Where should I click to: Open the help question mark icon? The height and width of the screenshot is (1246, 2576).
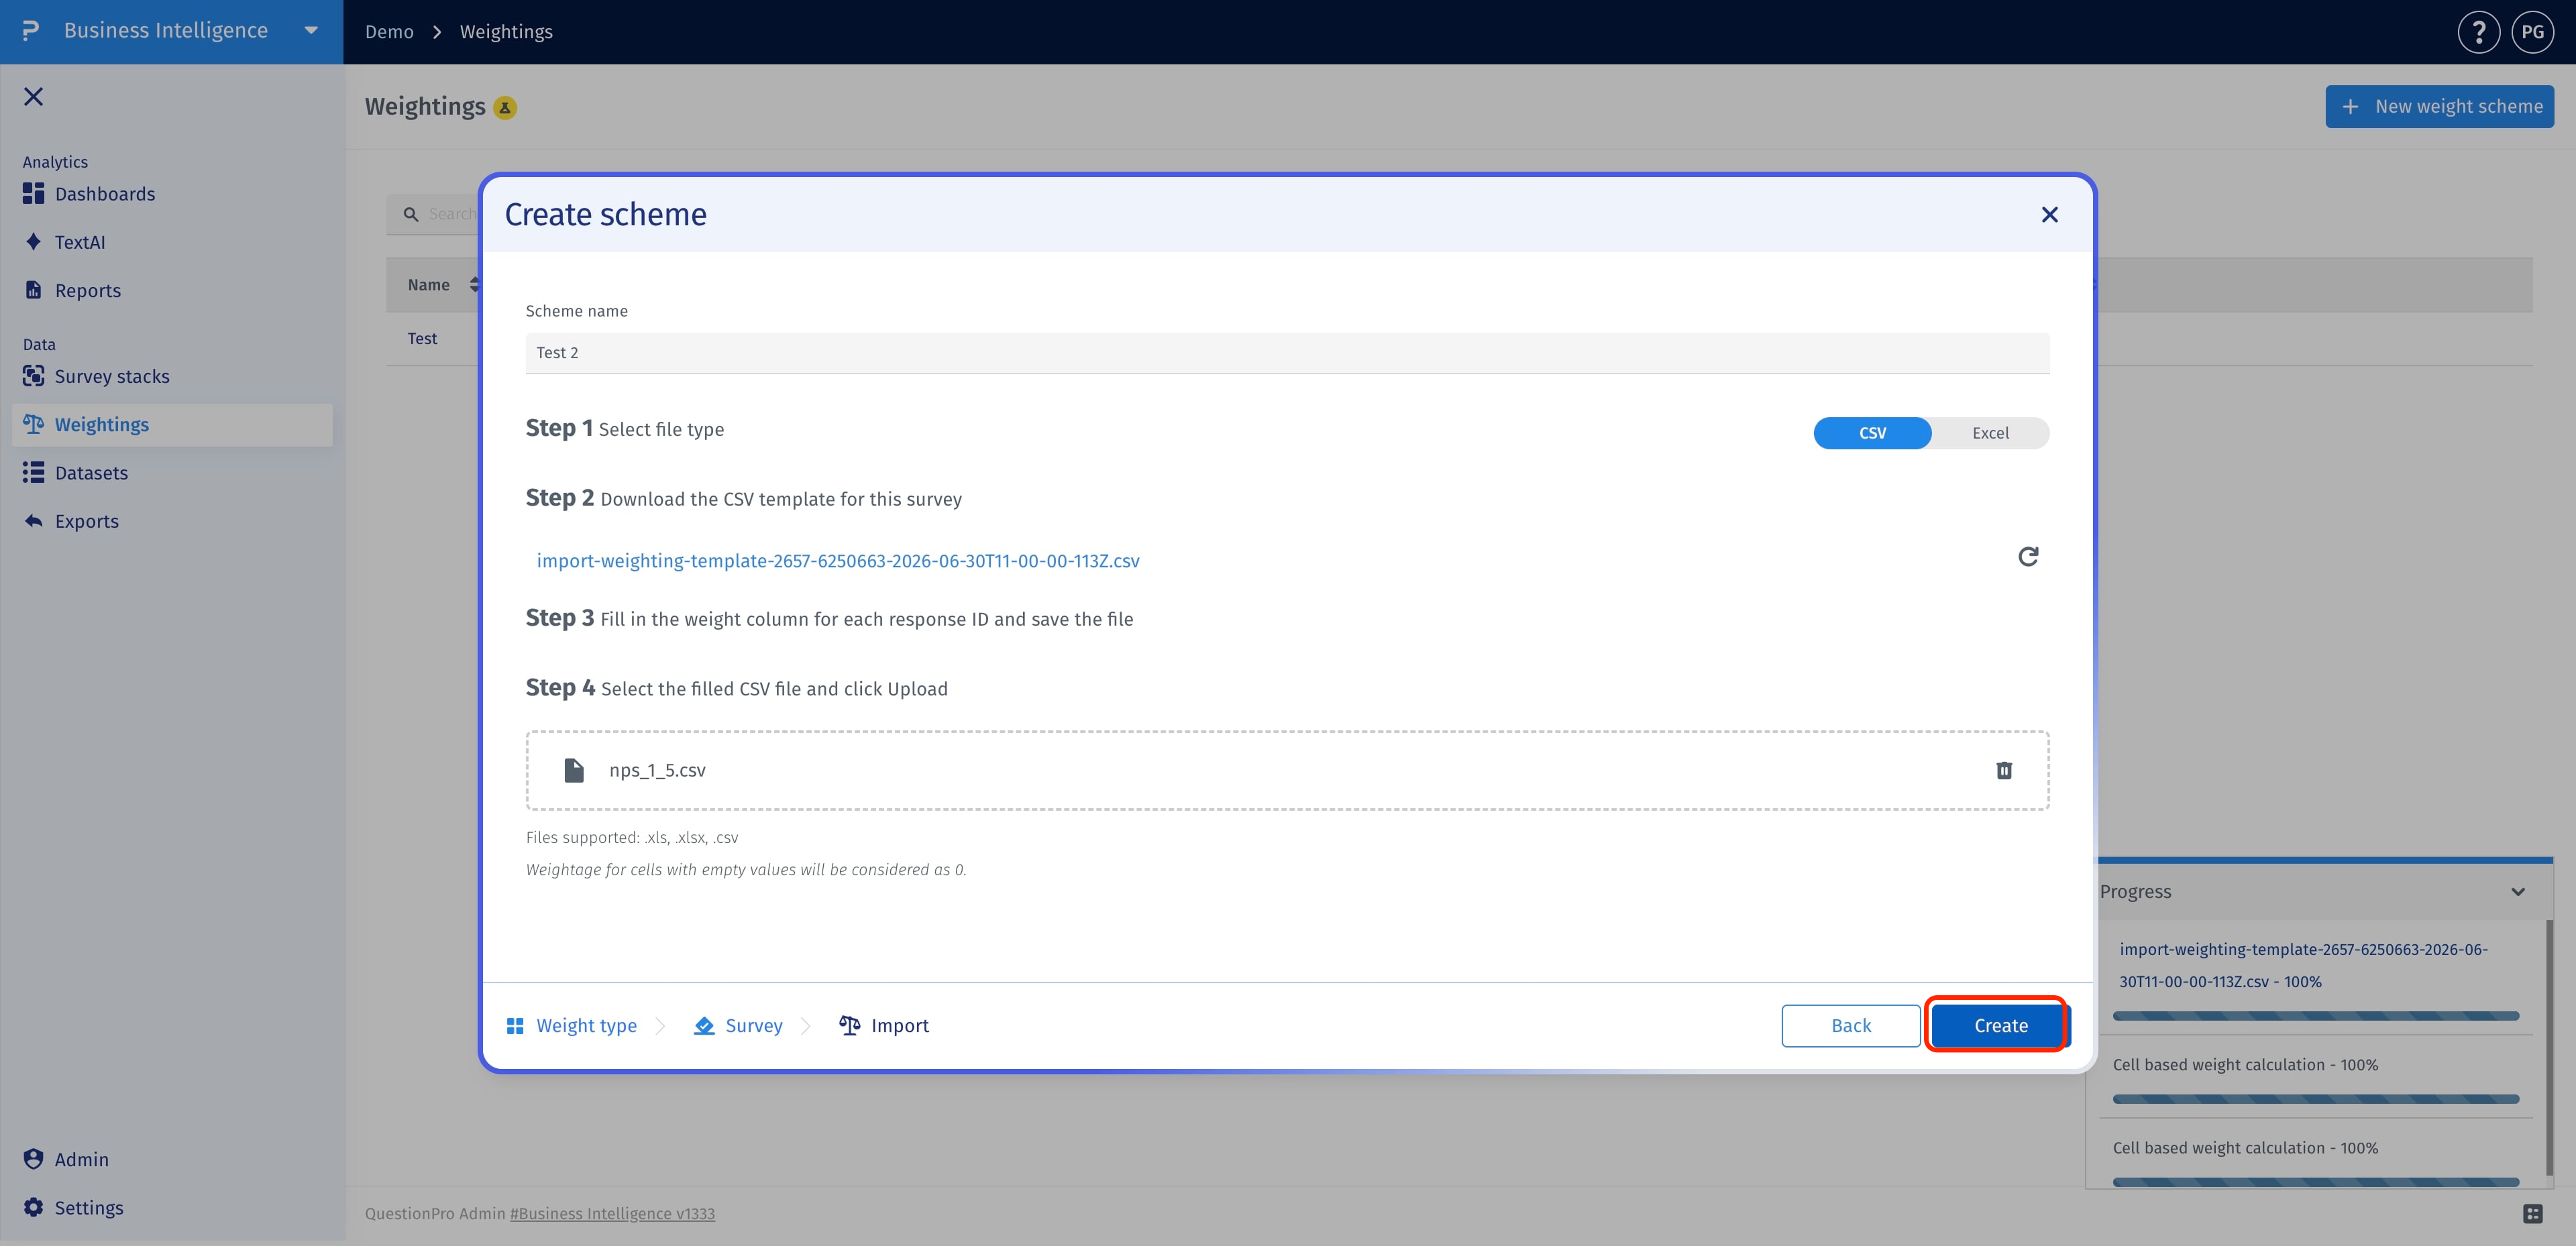click(x=2478, y=32)
